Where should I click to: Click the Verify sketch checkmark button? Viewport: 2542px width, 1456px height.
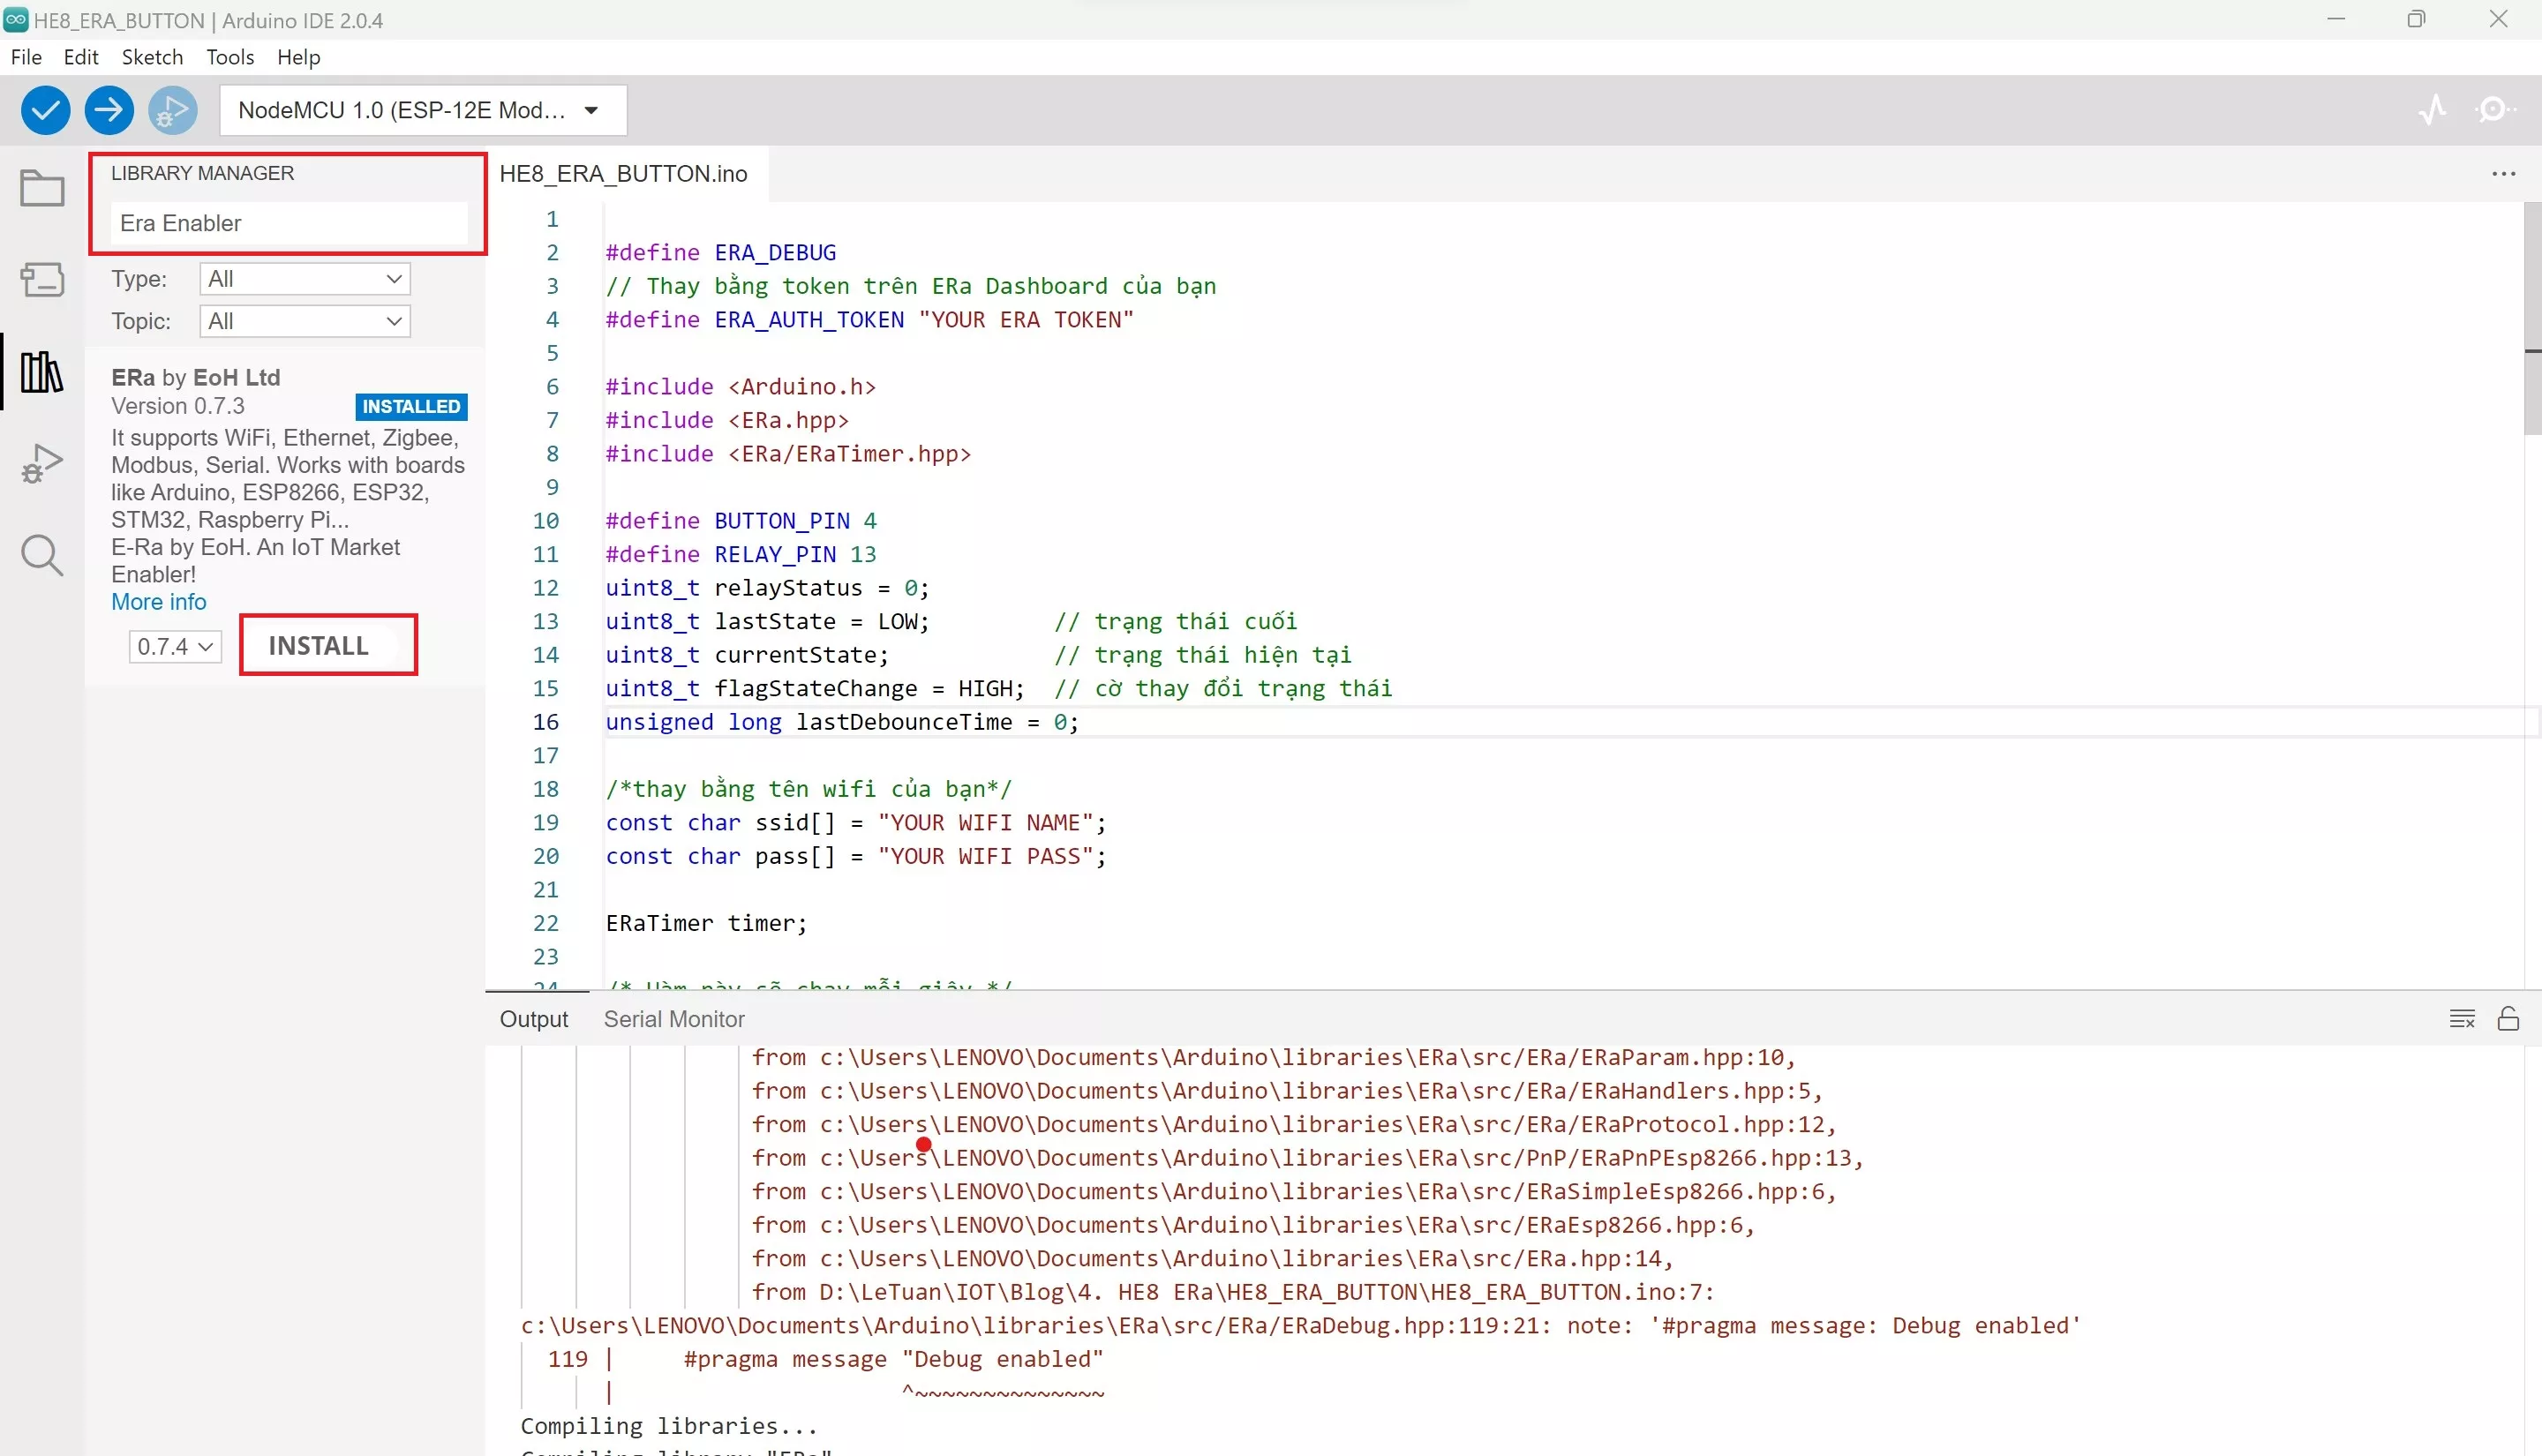pos(45,110)
